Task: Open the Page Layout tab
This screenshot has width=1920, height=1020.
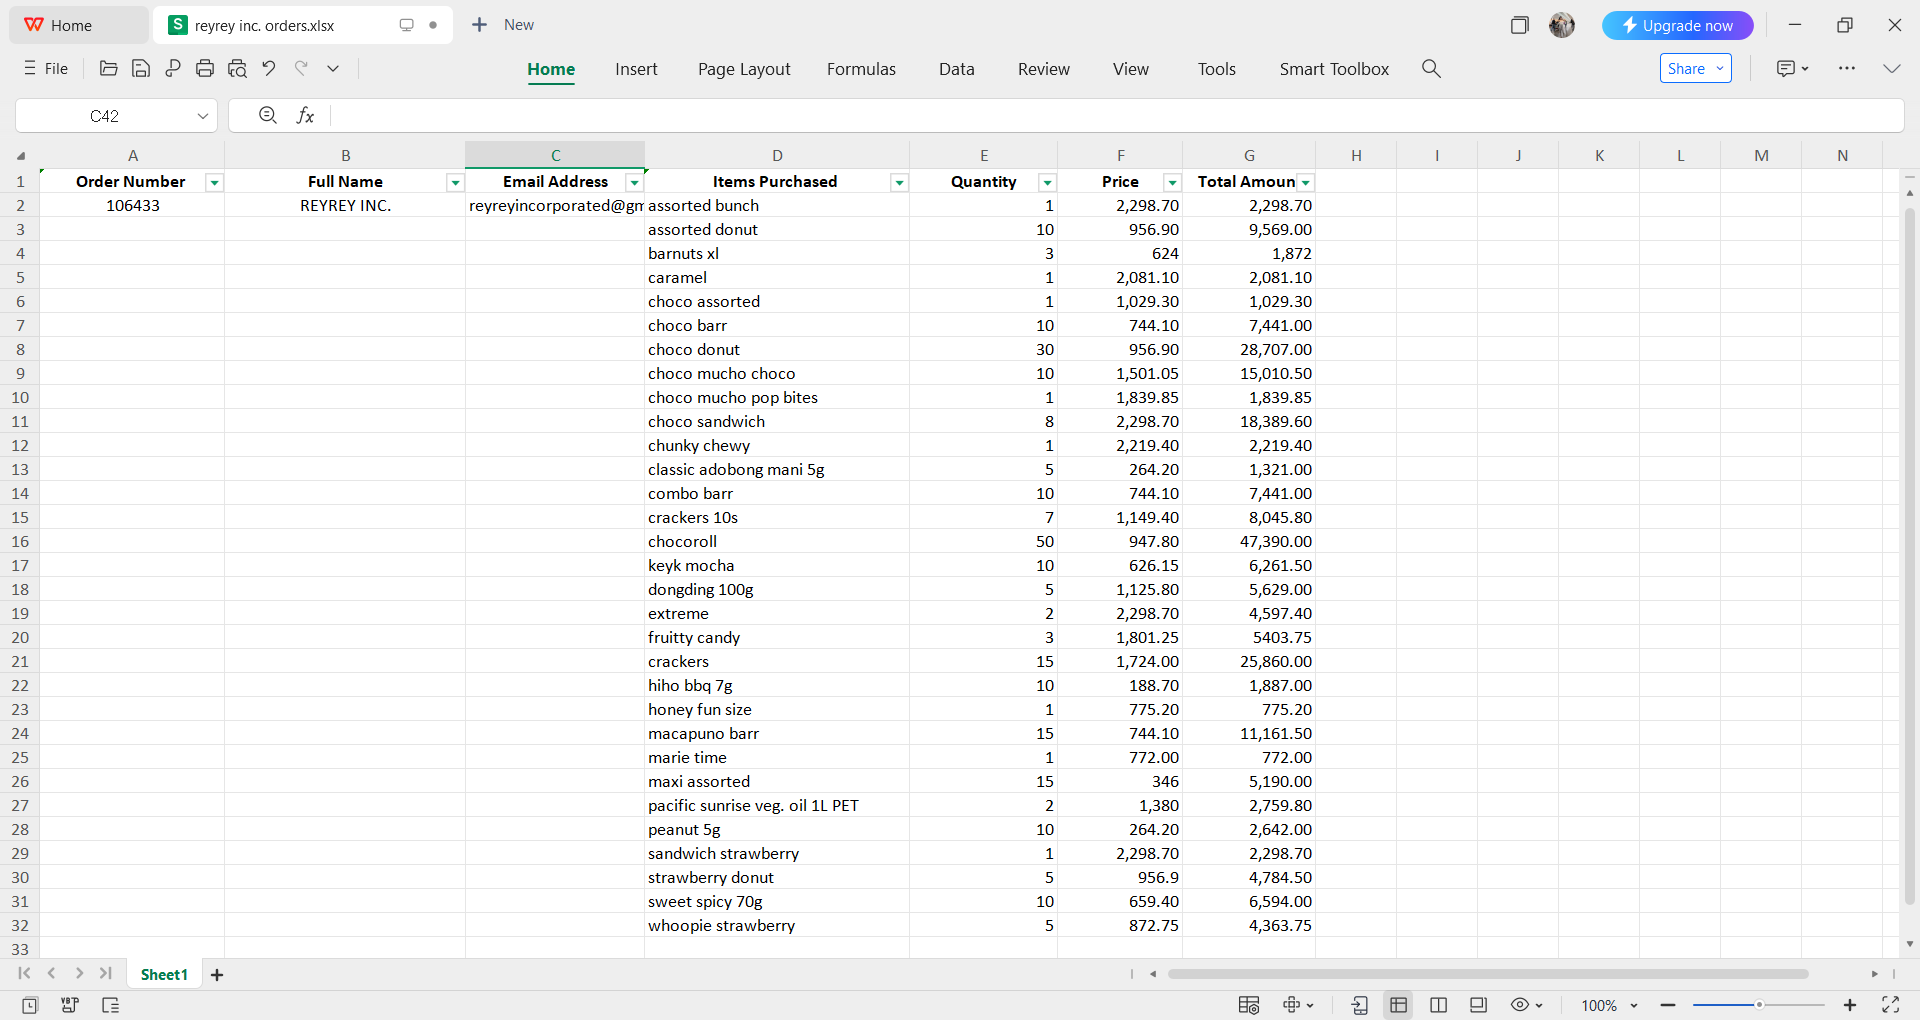Action: [x=744, y=69]
